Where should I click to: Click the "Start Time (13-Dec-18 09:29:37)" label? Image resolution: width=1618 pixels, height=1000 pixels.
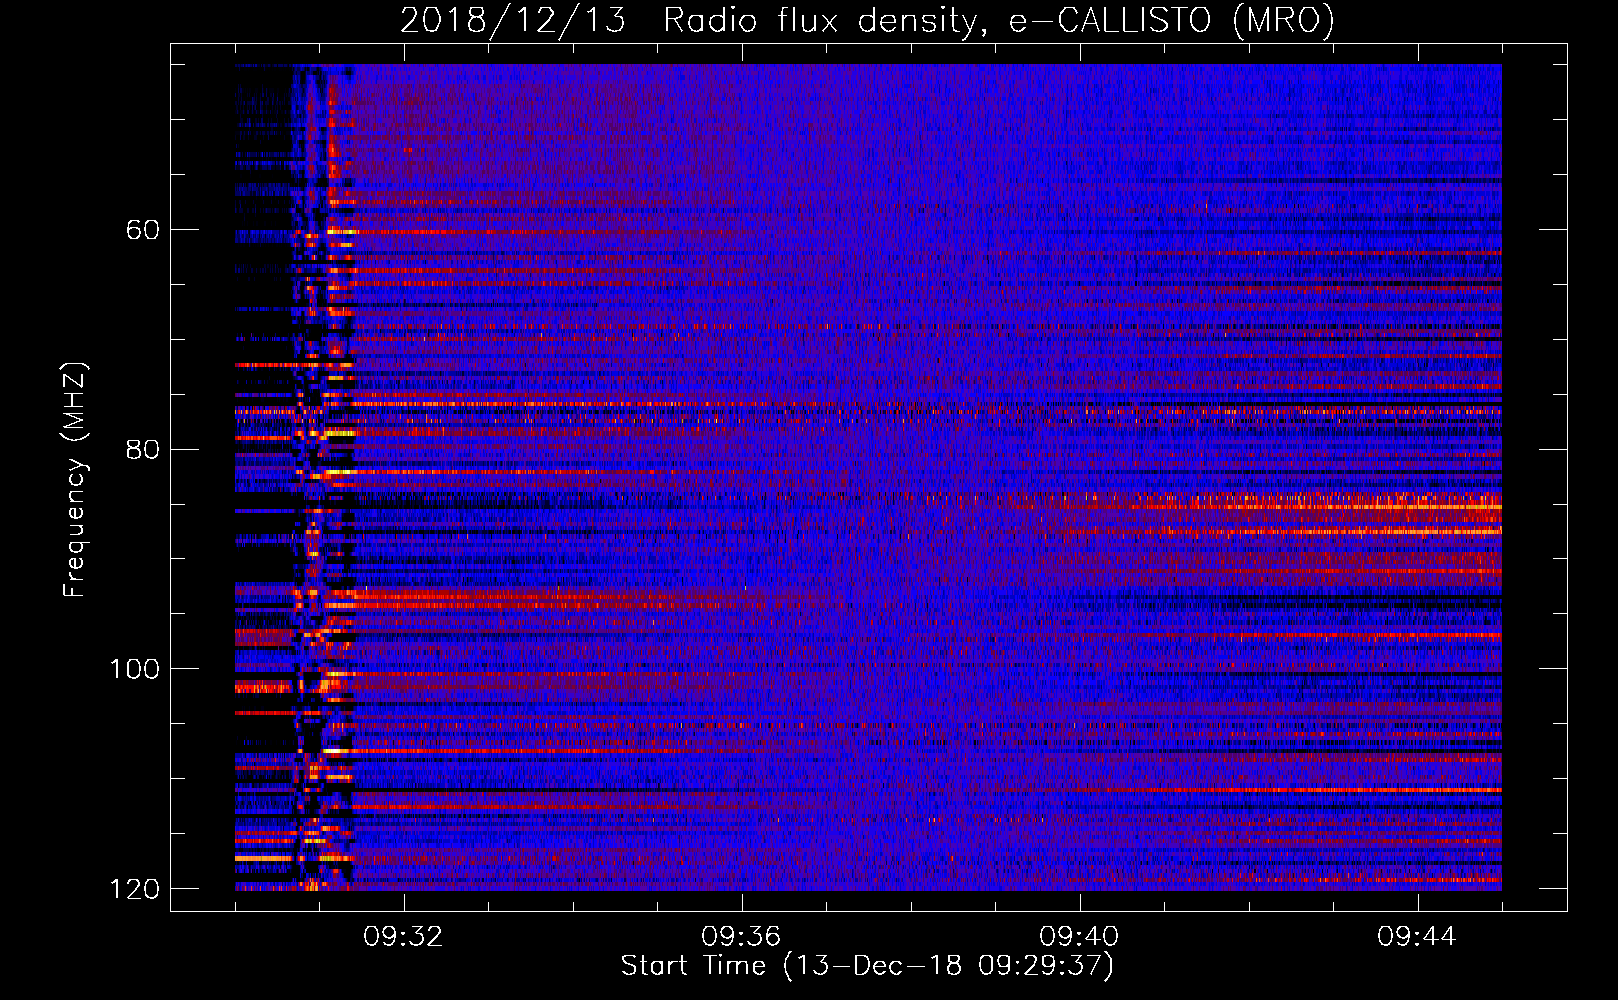click(x=867, y=966)
